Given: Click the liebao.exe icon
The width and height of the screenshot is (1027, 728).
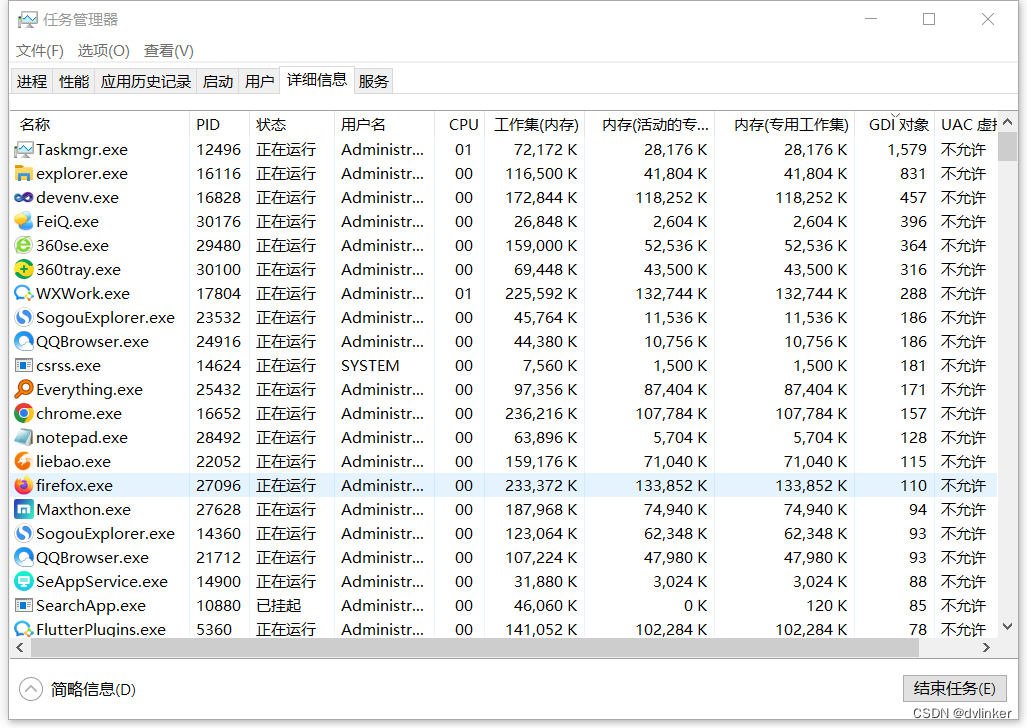Looking at the screenshot, I should pos(24,461).
